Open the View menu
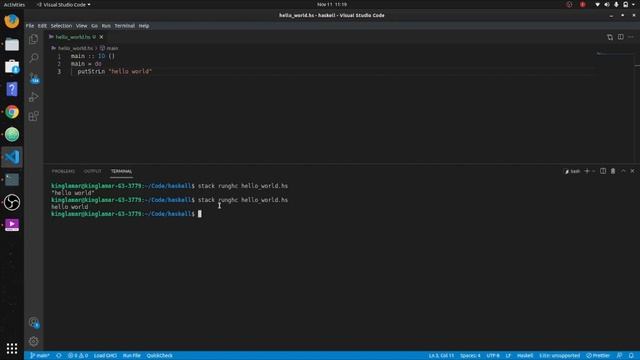This screenshot has height=360, width=640. point(81,26)
